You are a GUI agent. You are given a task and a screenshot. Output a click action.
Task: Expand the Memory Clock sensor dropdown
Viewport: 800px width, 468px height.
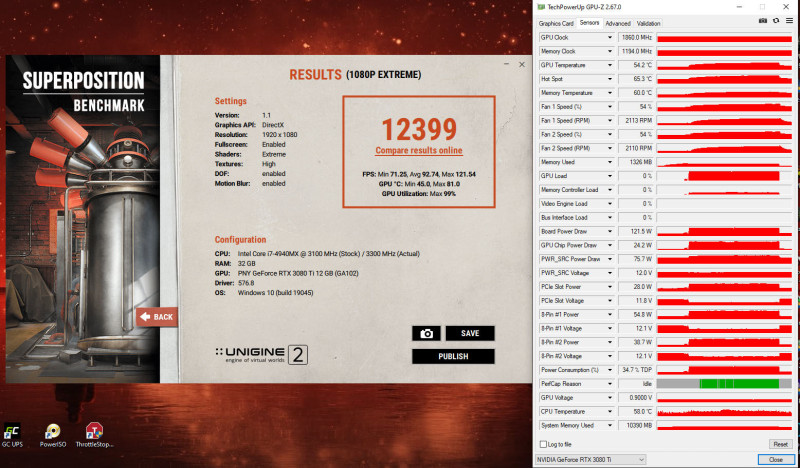click(x=609, y=52)
